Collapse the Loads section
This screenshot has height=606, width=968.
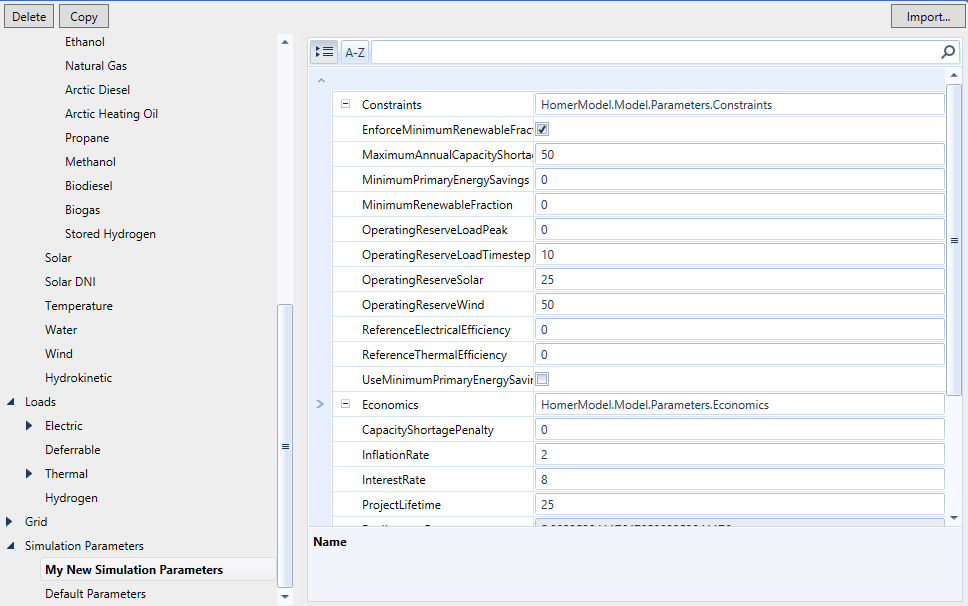pyautogui.click(x=11, y=401)
